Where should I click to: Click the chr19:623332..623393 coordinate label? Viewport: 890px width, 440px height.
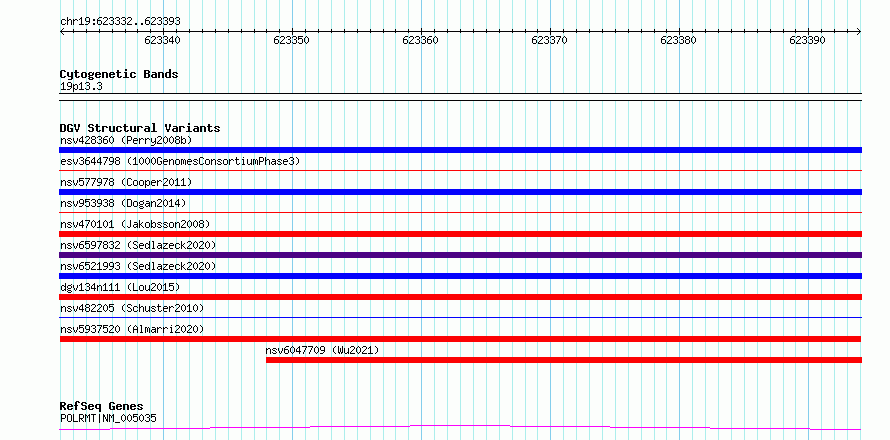(120, 22)
